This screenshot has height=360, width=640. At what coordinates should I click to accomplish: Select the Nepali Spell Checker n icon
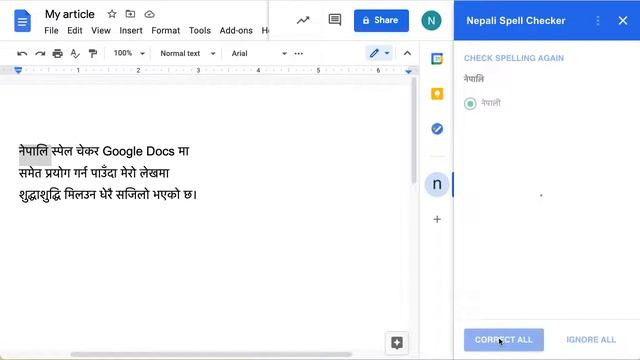tap(437, 184)
